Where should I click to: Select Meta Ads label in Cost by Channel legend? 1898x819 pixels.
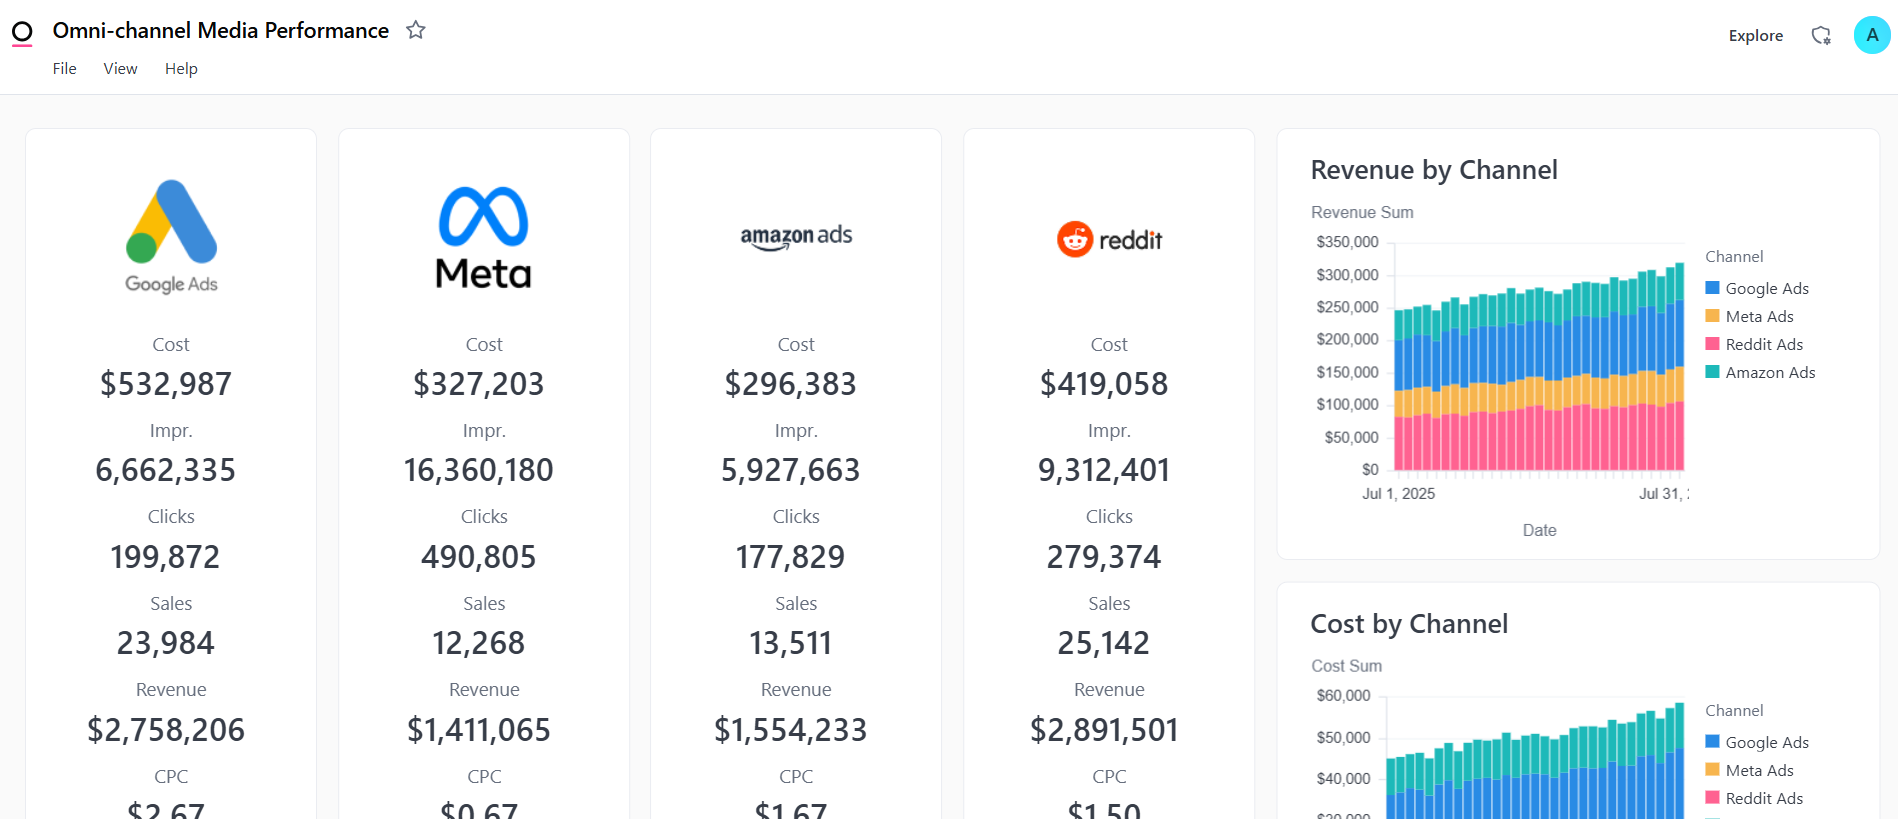click(x=1760, y=770)
